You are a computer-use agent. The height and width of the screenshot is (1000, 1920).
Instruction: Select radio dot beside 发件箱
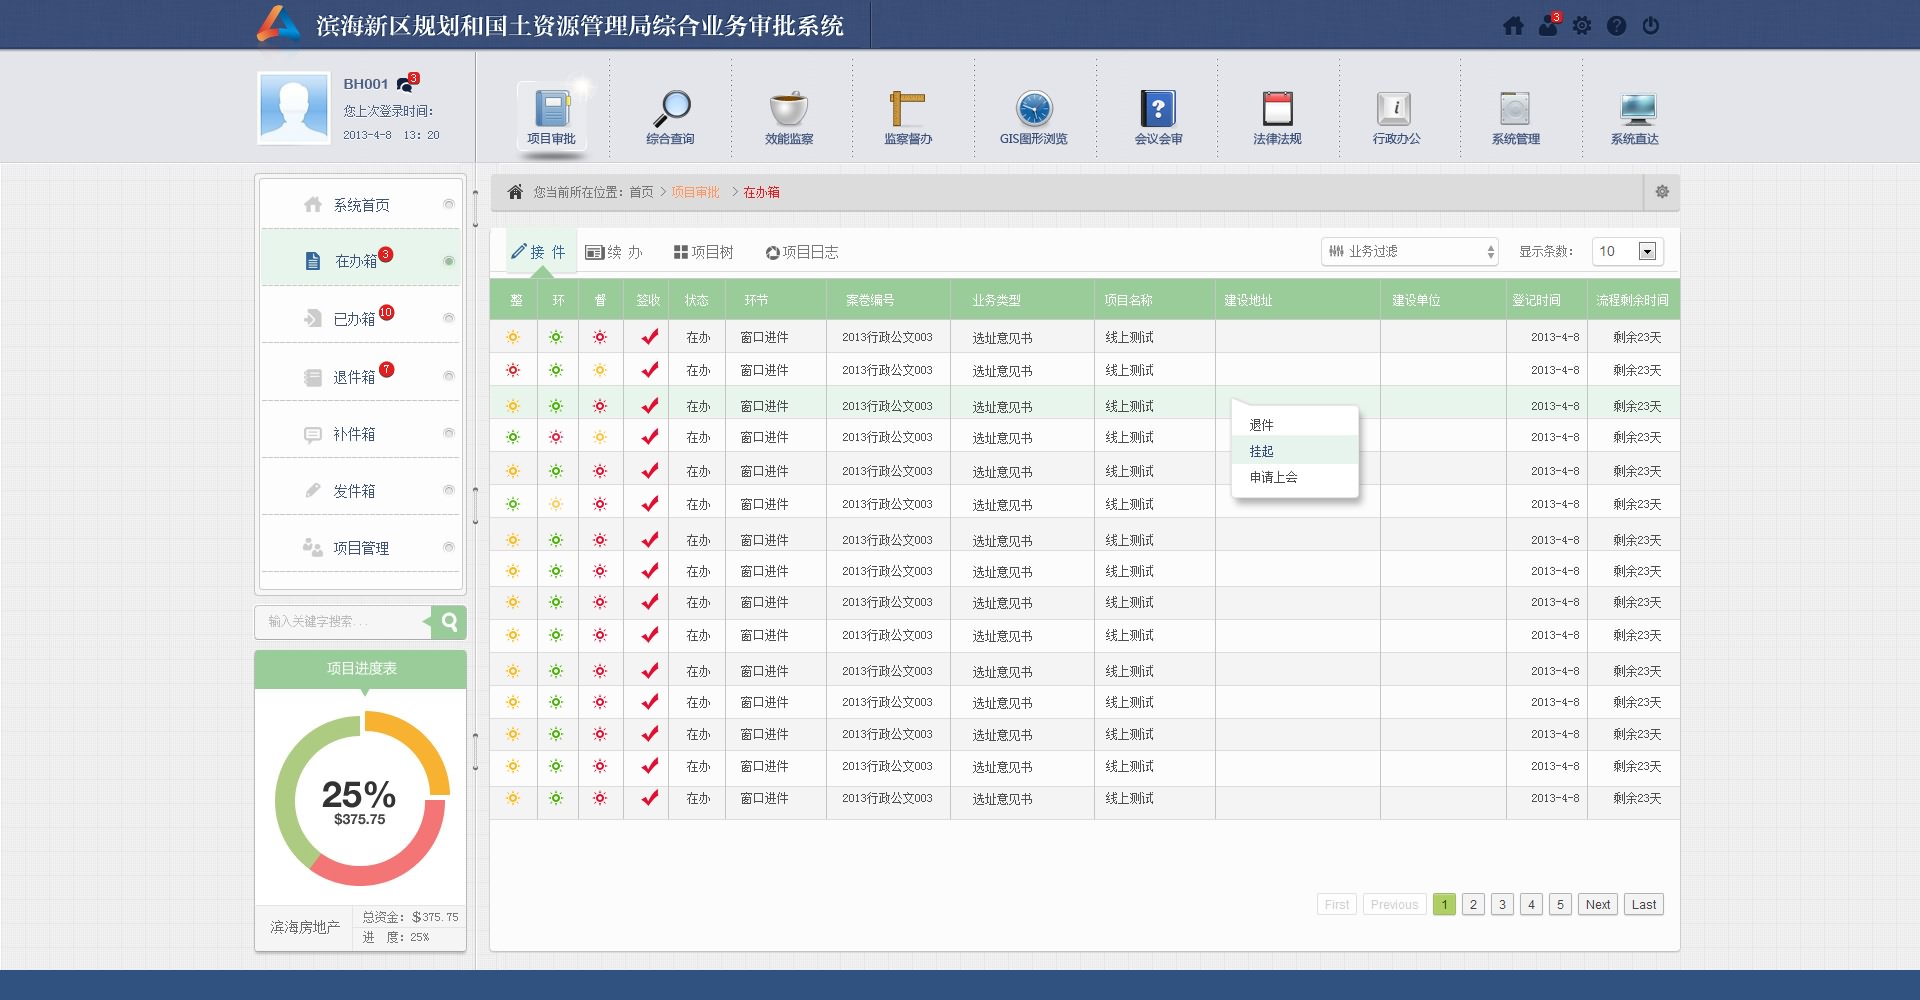click(449, 490)
